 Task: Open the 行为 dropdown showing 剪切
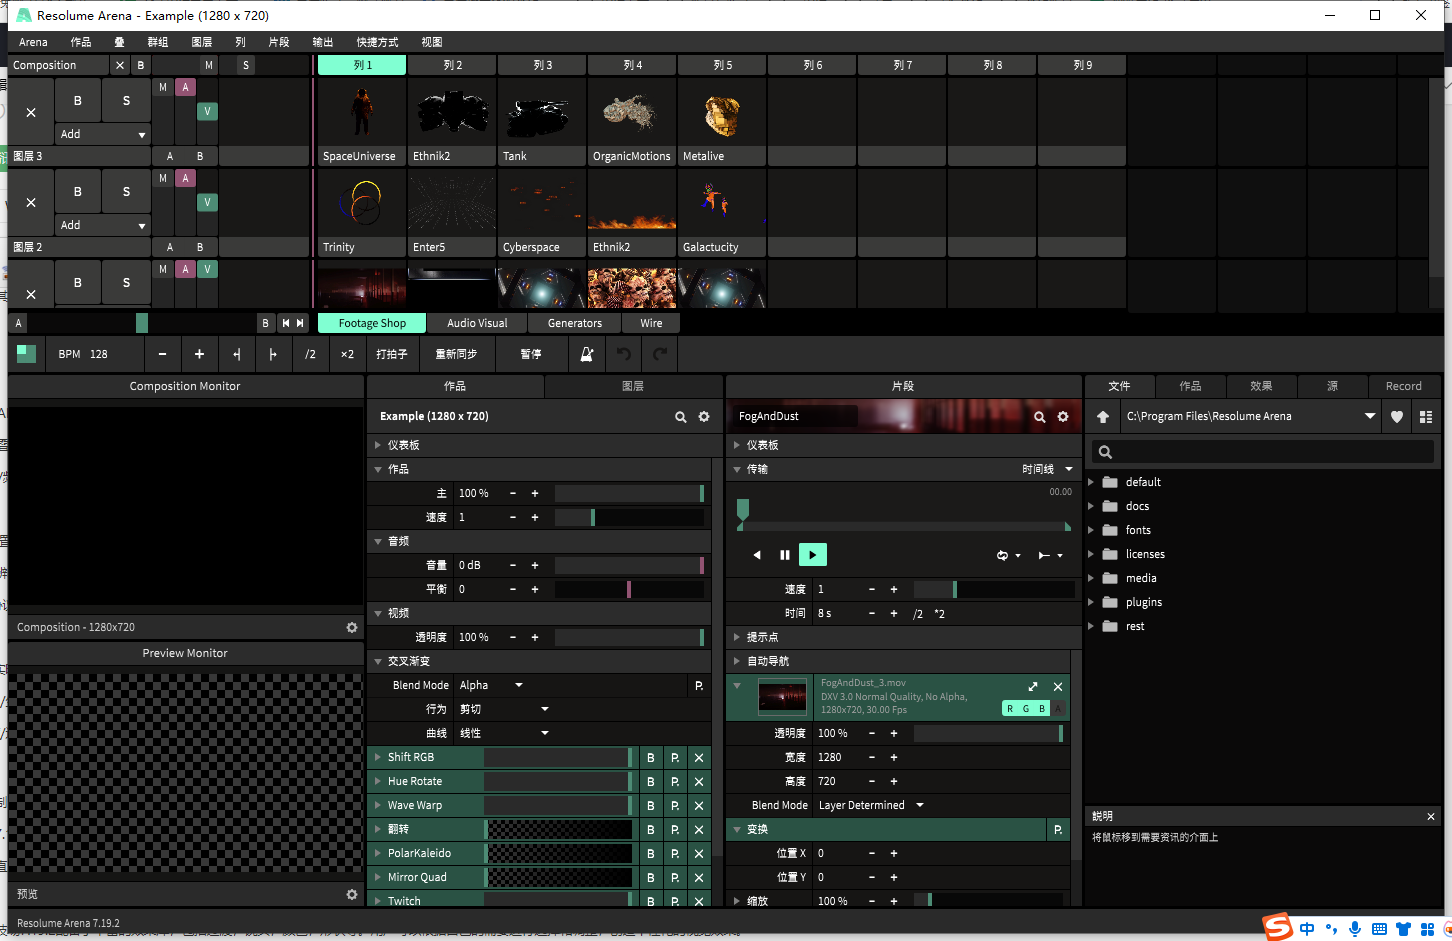tap(504, 709)
